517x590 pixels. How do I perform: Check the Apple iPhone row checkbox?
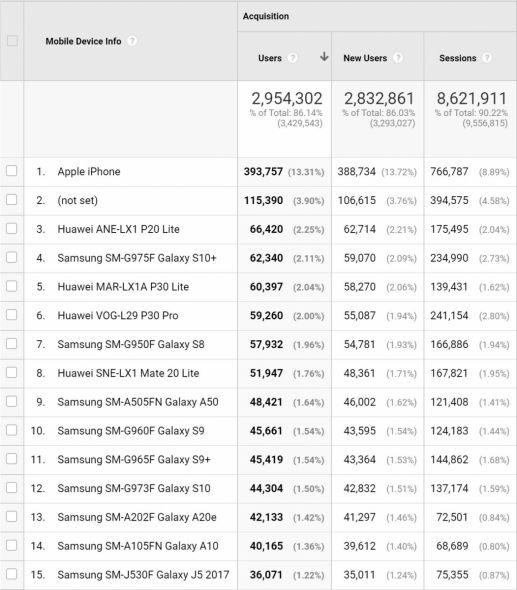[12, 171]
